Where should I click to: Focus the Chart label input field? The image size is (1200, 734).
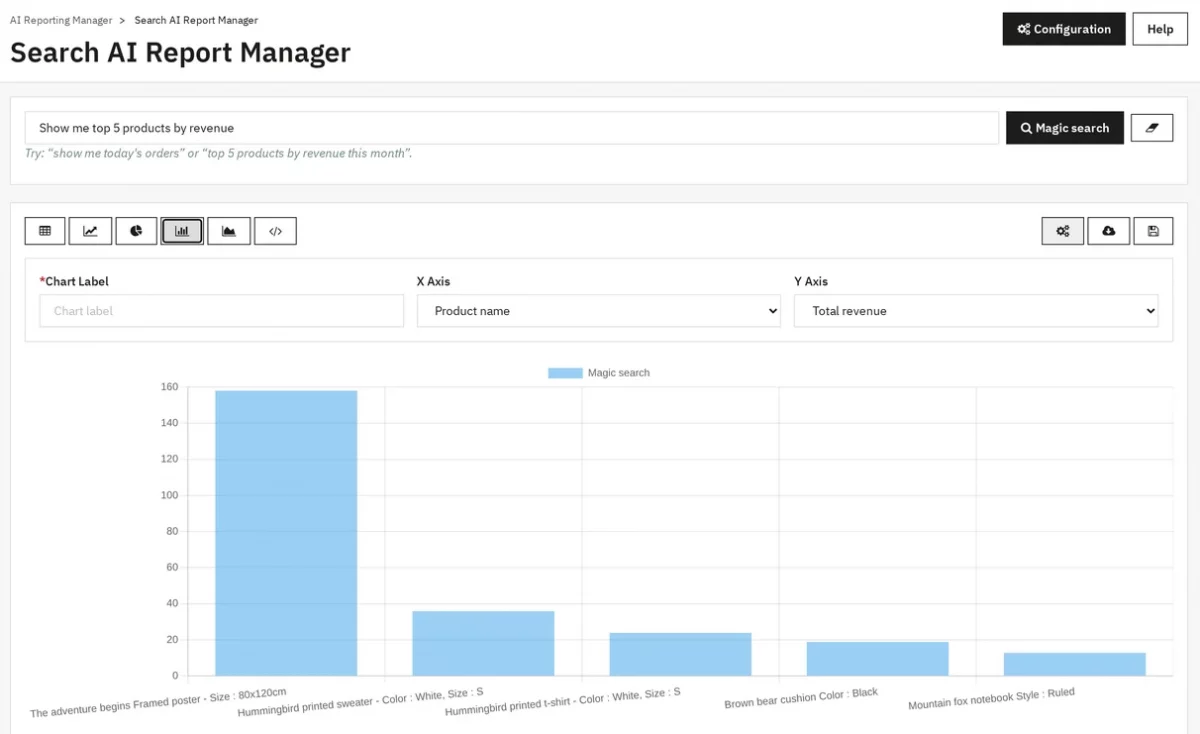222,311
